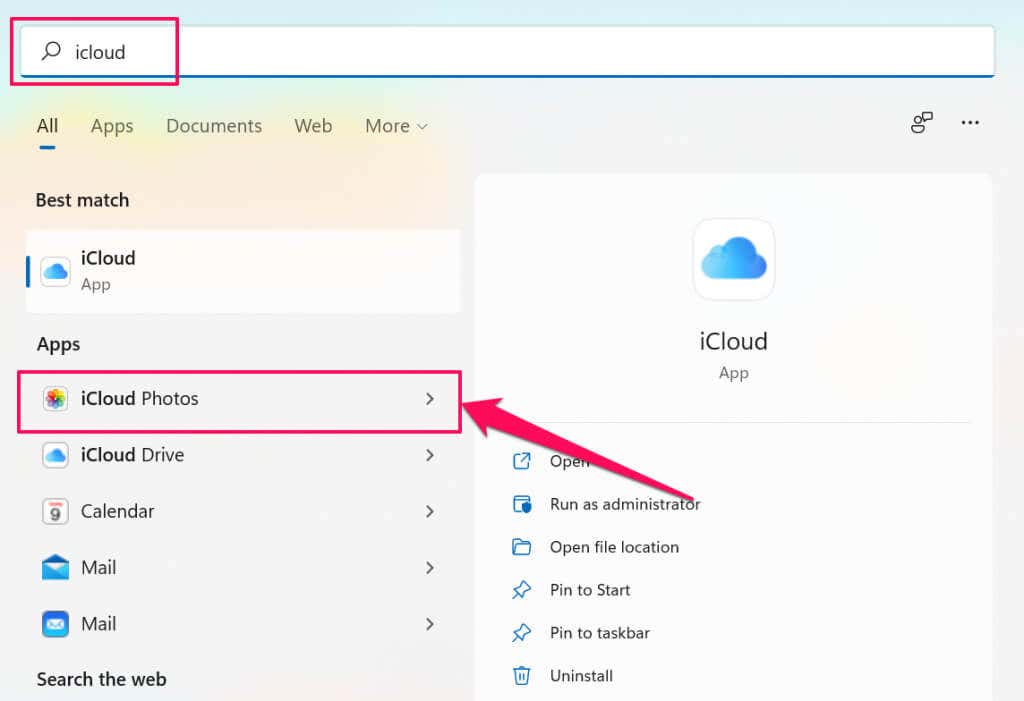The width and height of the screenshot is (1024, 701).
Task: Open the search feedback people icon
Action: [921, 122]
